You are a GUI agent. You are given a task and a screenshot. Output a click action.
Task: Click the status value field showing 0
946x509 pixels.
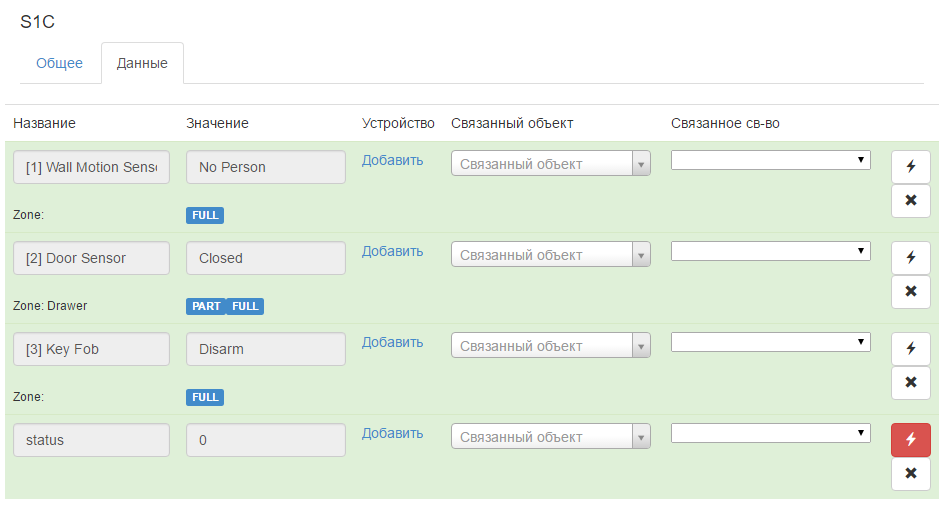pyautogui.click(x=265, y=440)
